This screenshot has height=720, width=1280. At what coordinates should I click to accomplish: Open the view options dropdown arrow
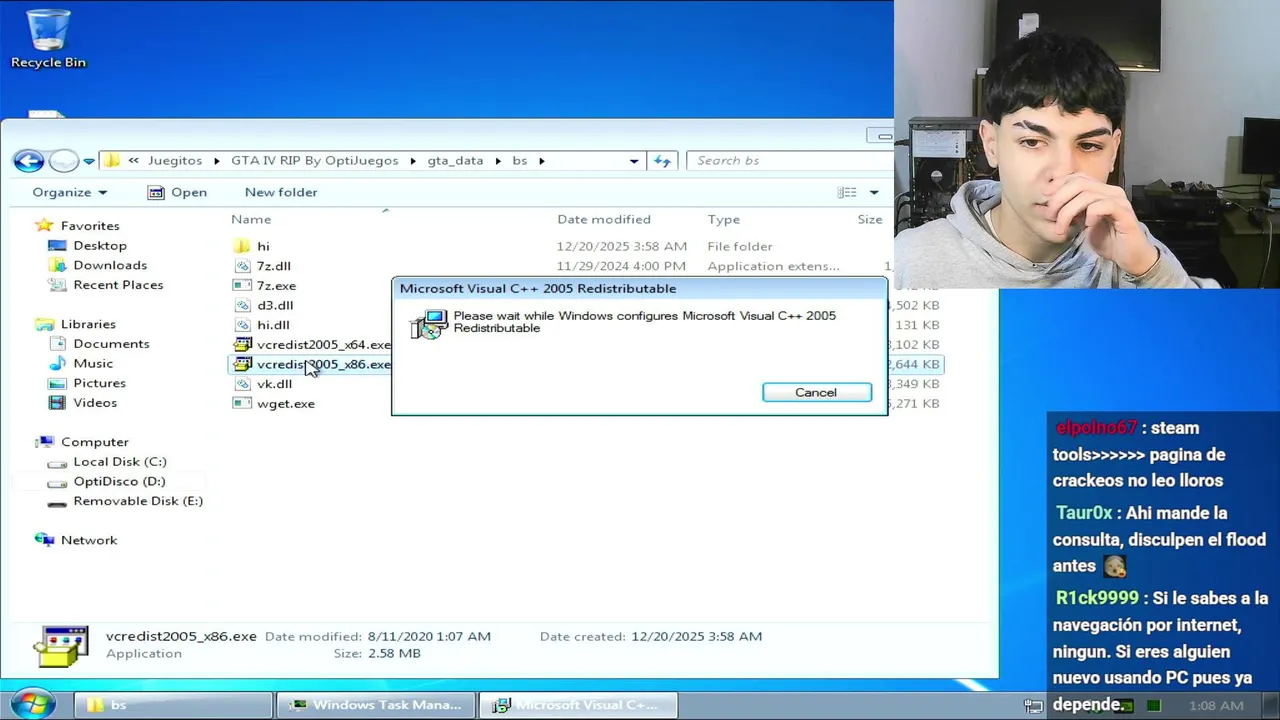pos(874,192)
